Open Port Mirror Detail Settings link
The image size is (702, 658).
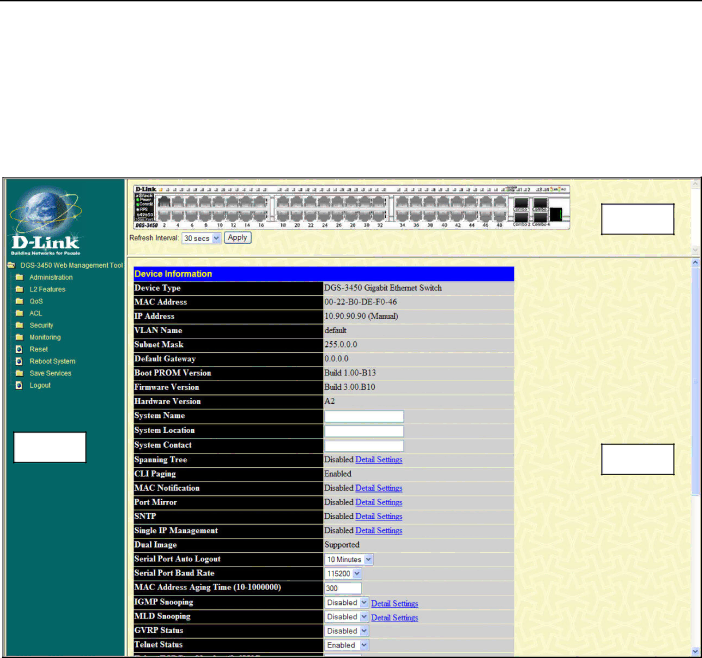pyautogui.click(x=379, y=503)
